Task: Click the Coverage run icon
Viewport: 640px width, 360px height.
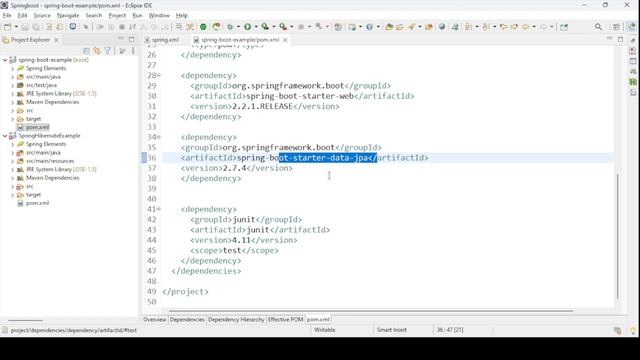Action: coord(265,27)
